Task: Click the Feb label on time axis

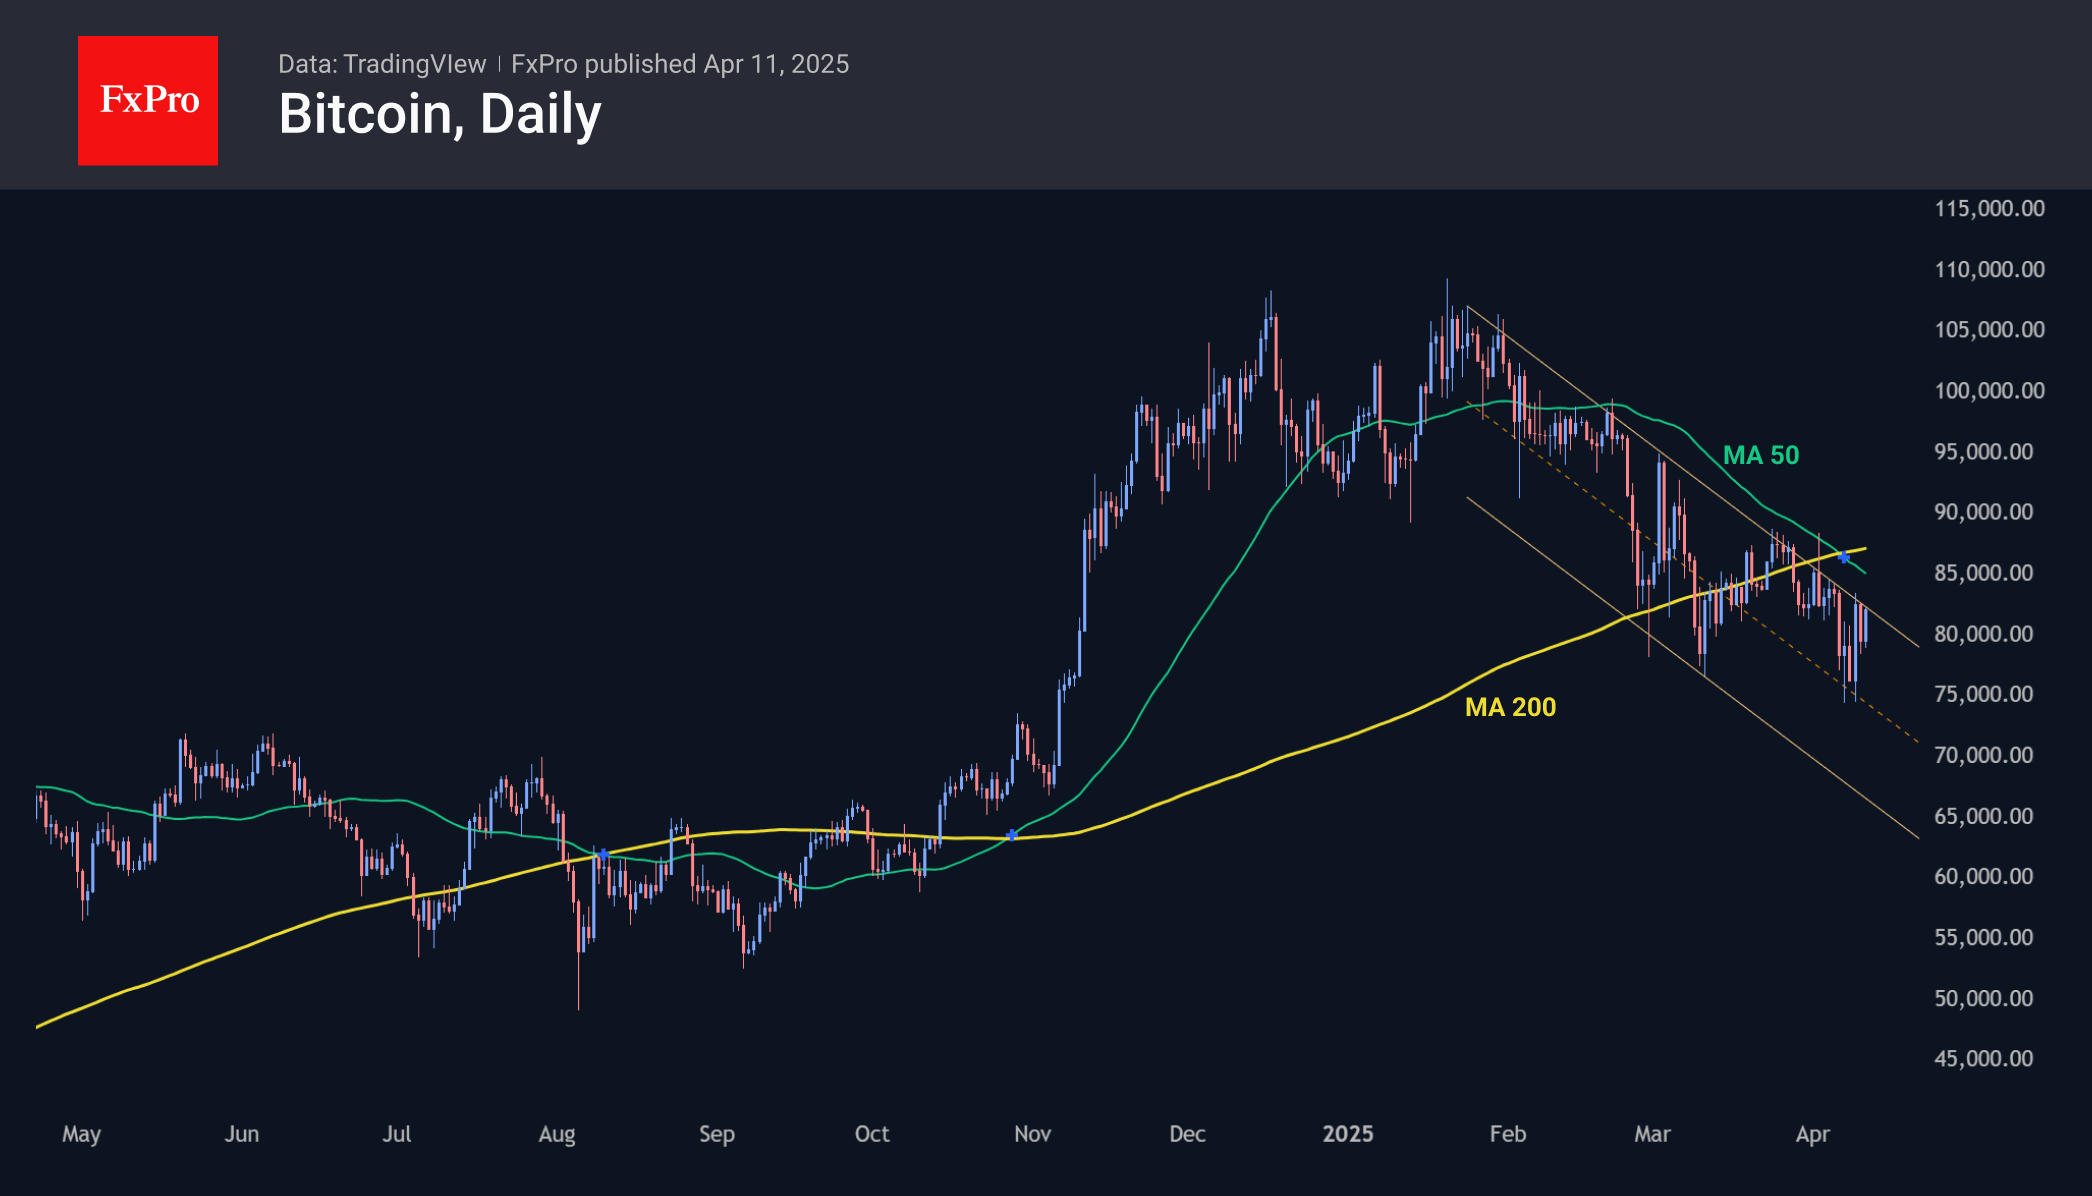Action: (1507, 1134)
